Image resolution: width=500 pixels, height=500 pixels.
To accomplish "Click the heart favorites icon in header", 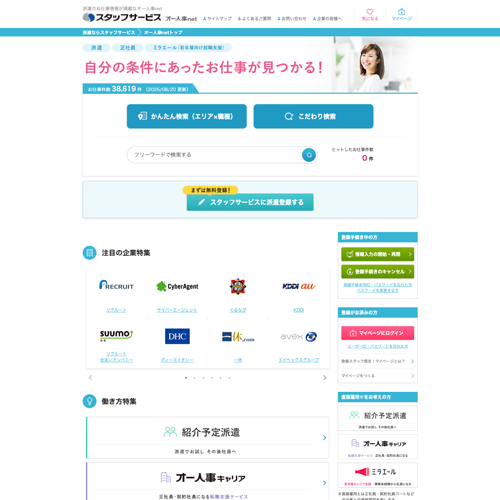I will (370, 12).
